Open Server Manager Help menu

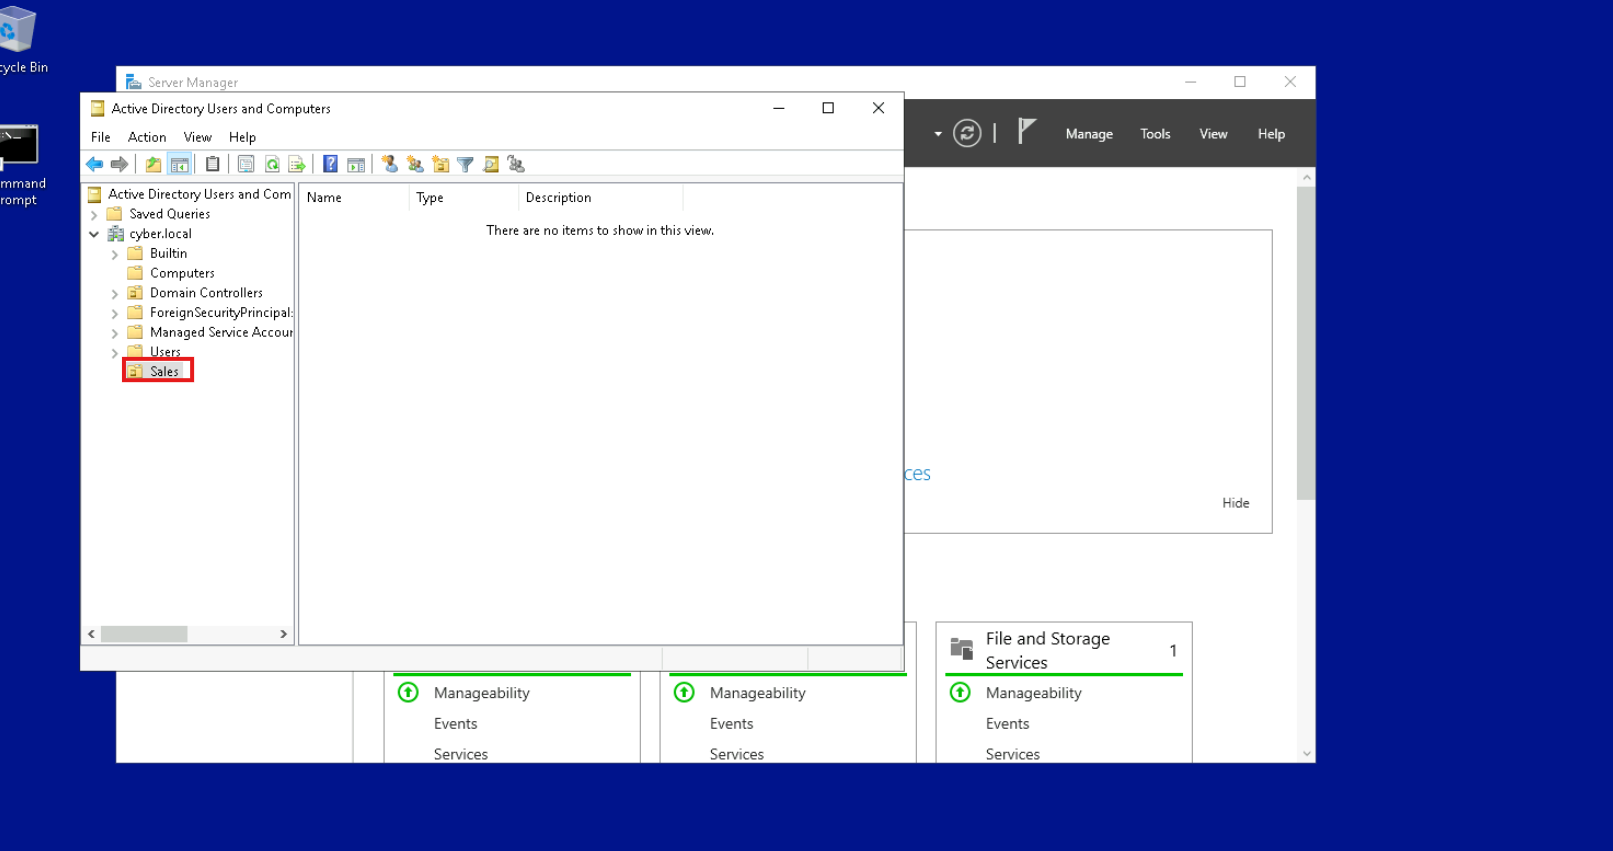point(1271,134)
